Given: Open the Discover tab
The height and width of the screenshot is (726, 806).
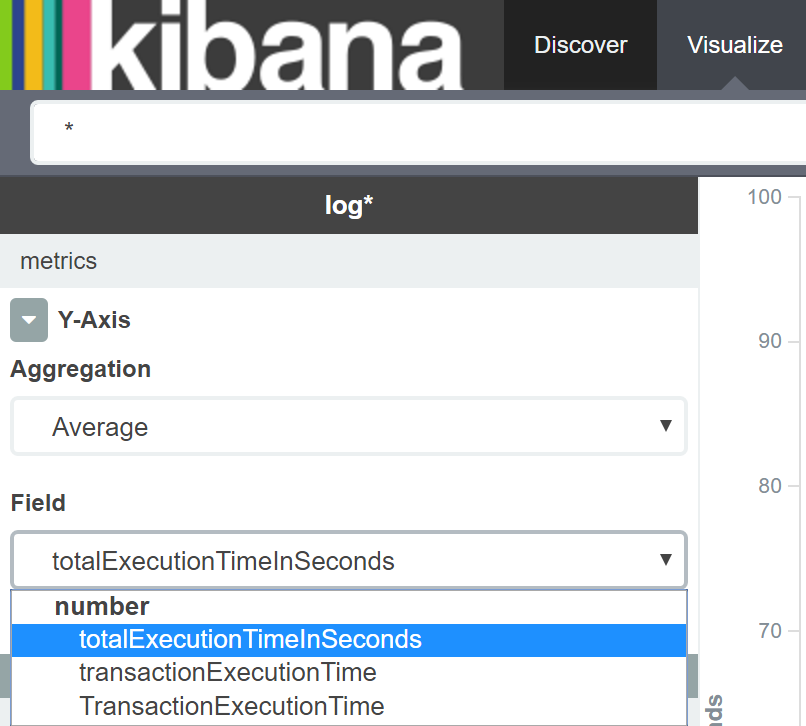Looking at the screenshot, I should tap(580, 45).
